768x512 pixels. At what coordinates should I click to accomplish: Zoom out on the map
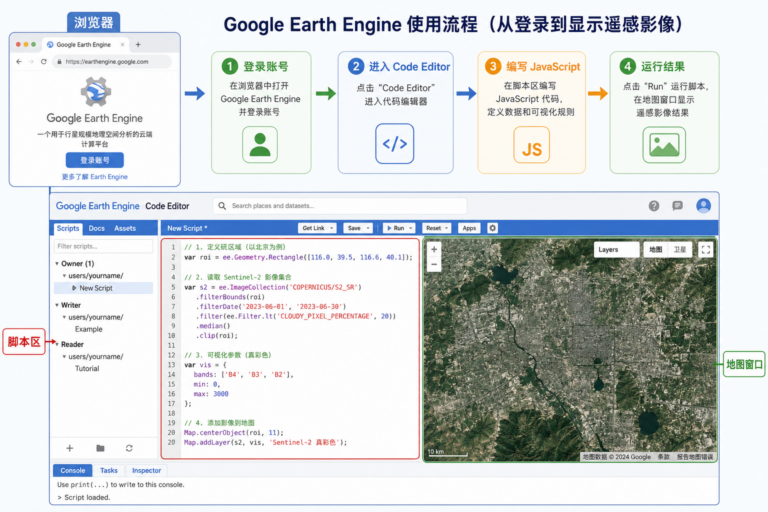(x=434, y=265)
